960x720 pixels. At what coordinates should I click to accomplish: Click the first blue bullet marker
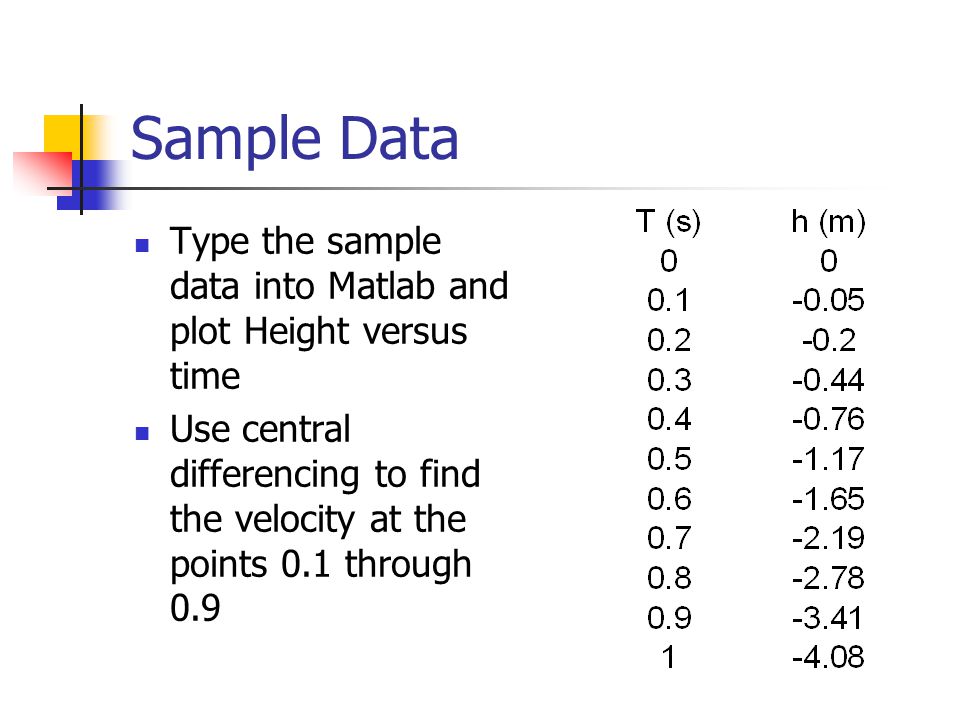(x=142, y=246)
